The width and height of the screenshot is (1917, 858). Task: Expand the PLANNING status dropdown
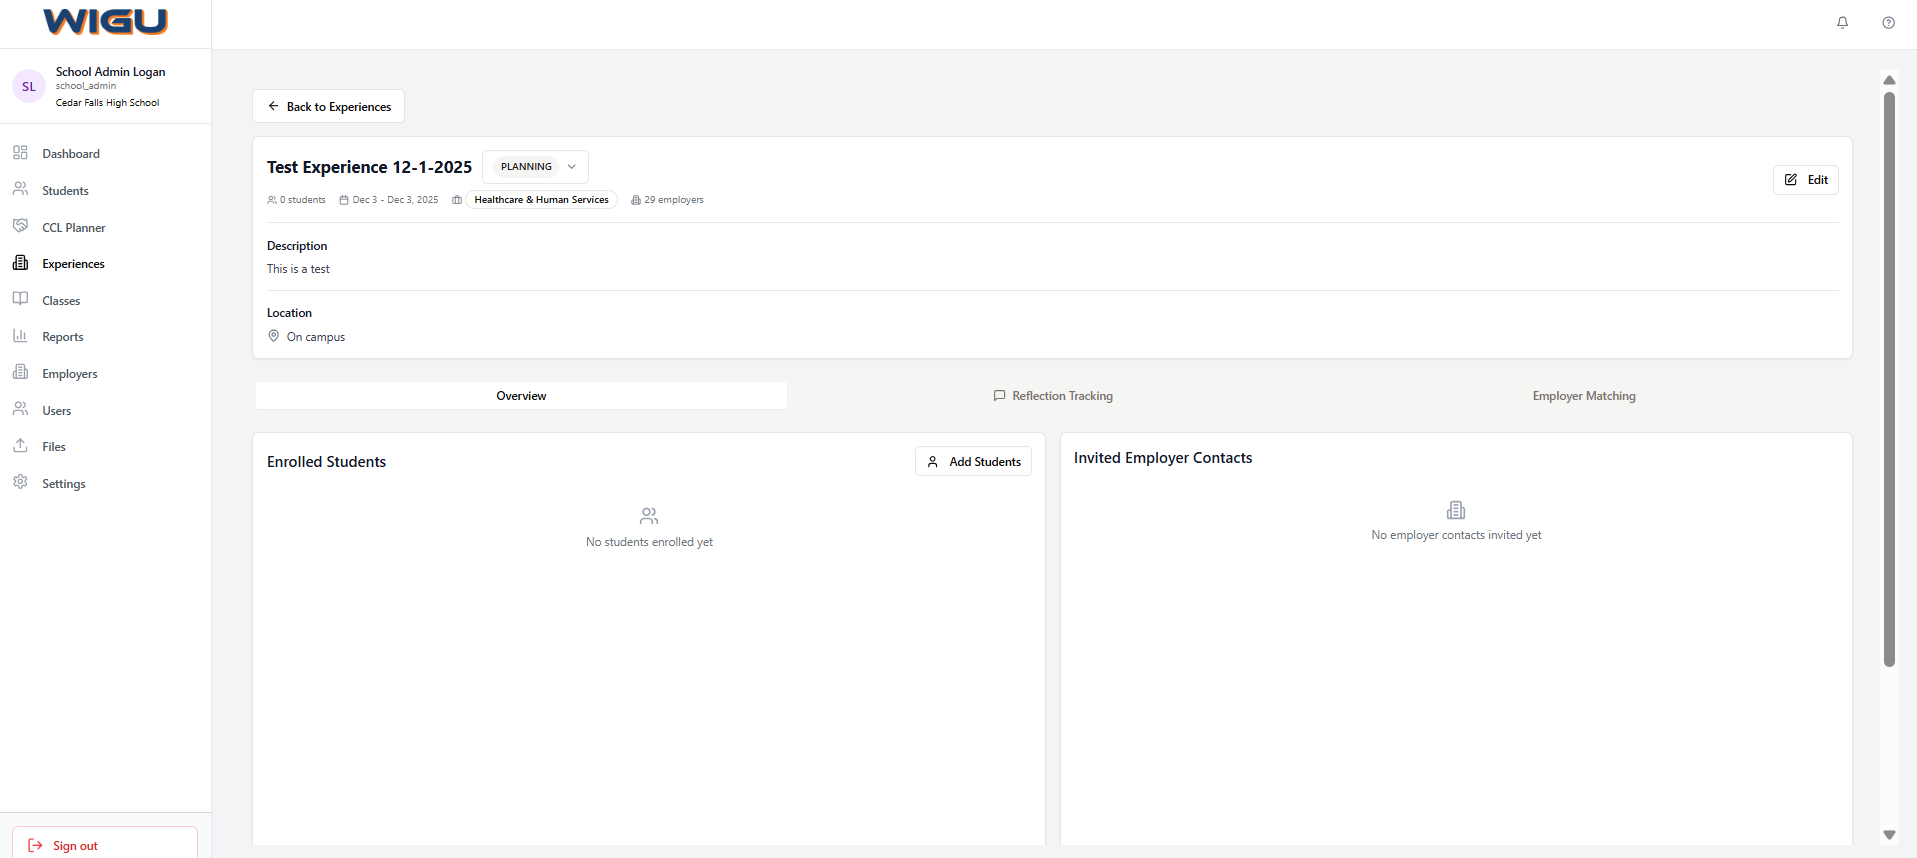pyautogui.click(x=534, y=167)
